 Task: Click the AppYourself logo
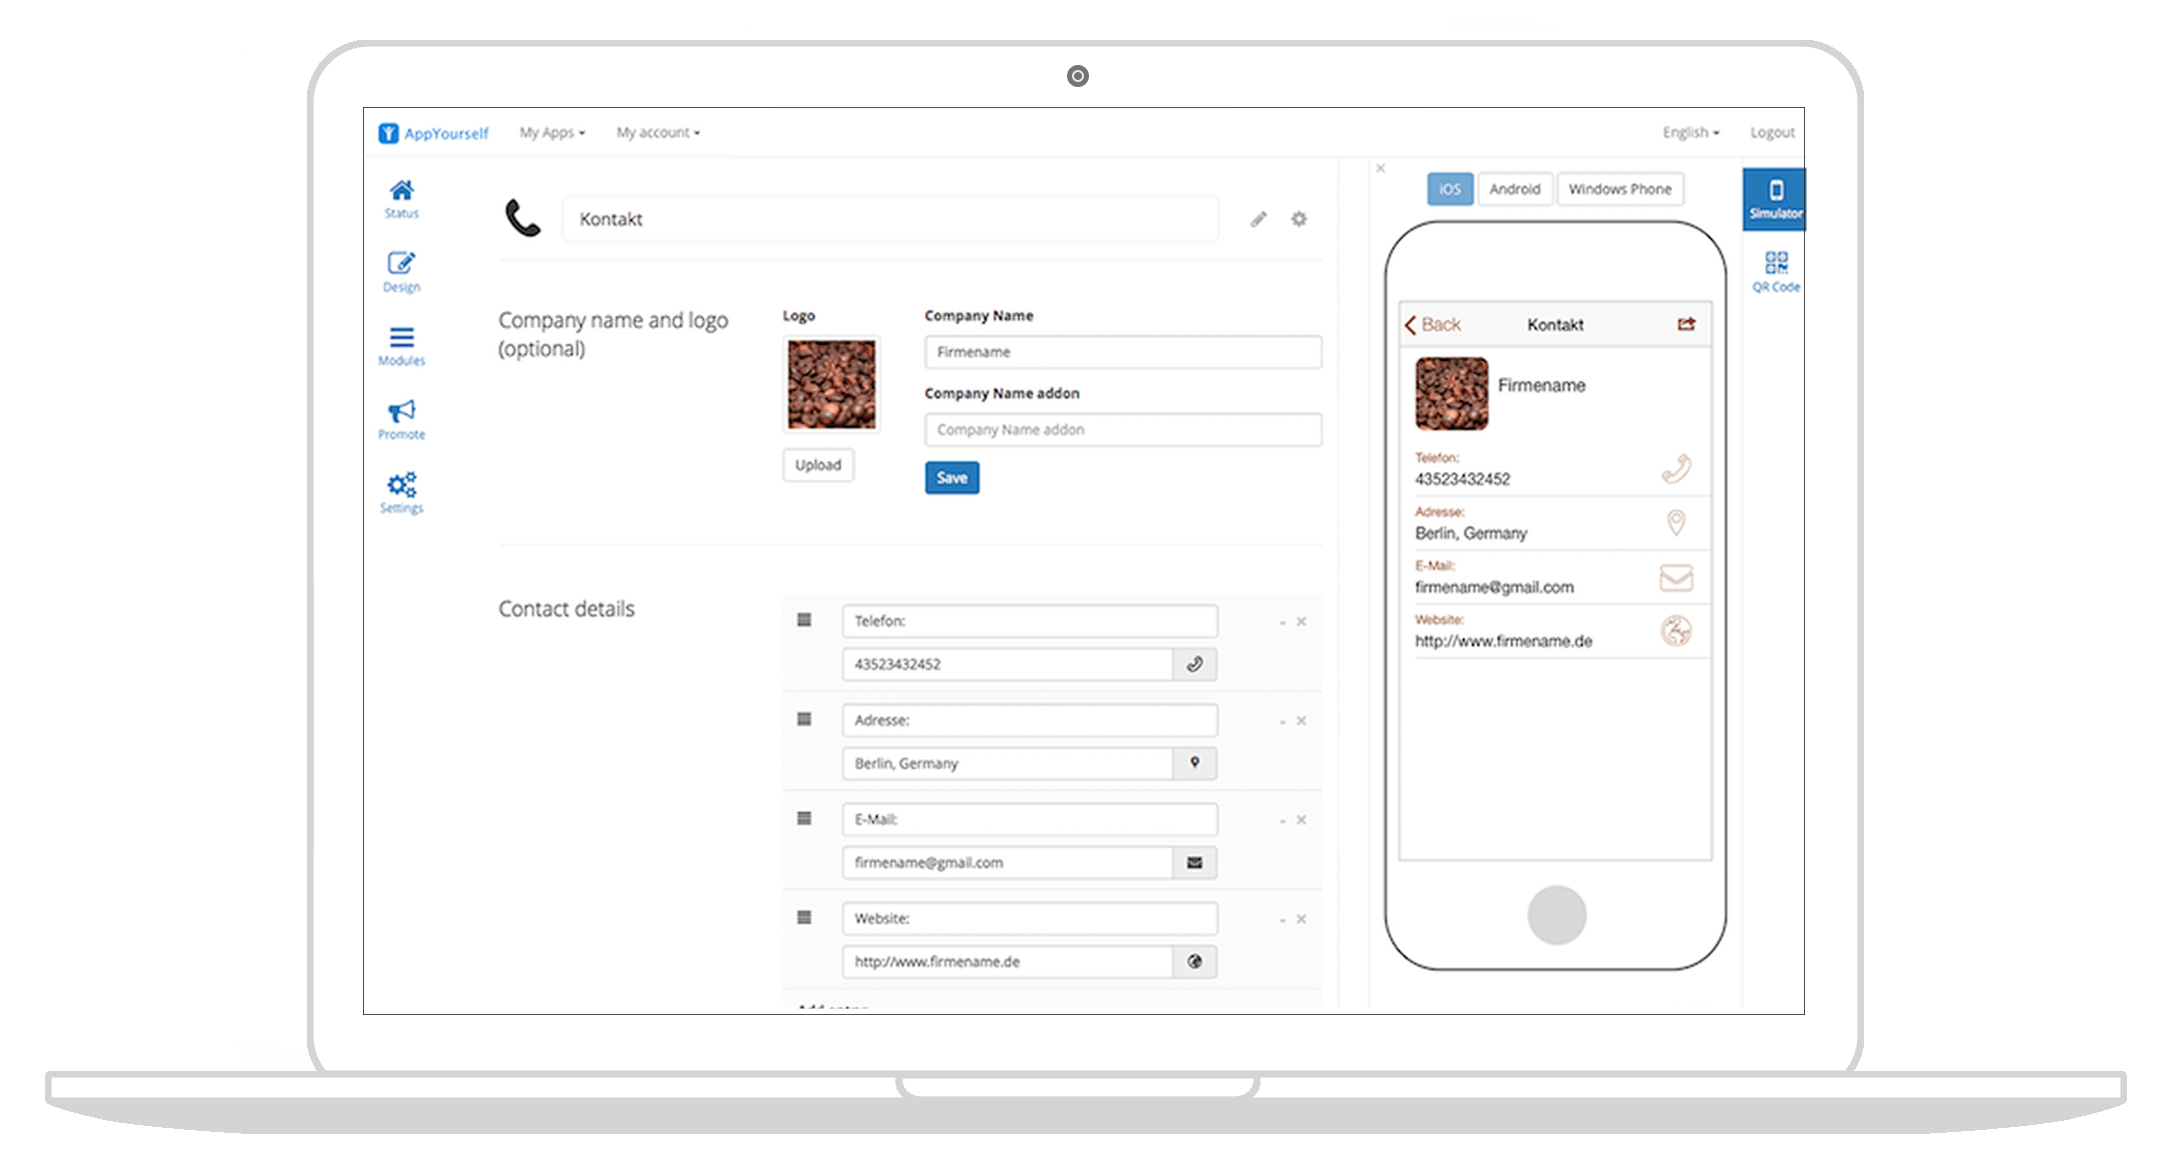(x=433, y=133)
